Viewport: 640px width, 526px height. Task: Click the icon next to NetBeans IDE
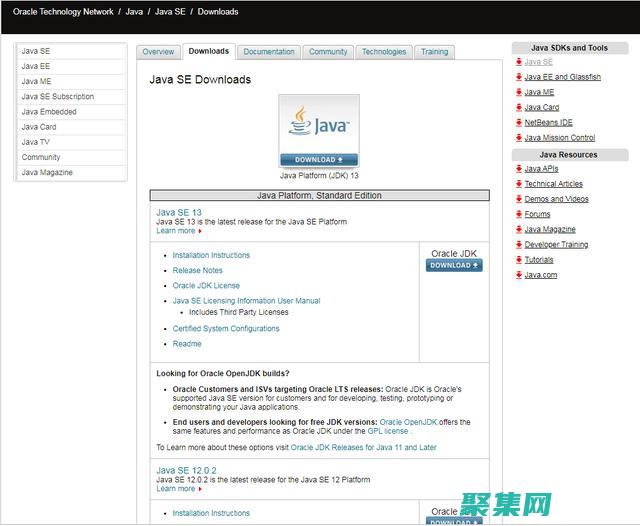pos(519,122)
